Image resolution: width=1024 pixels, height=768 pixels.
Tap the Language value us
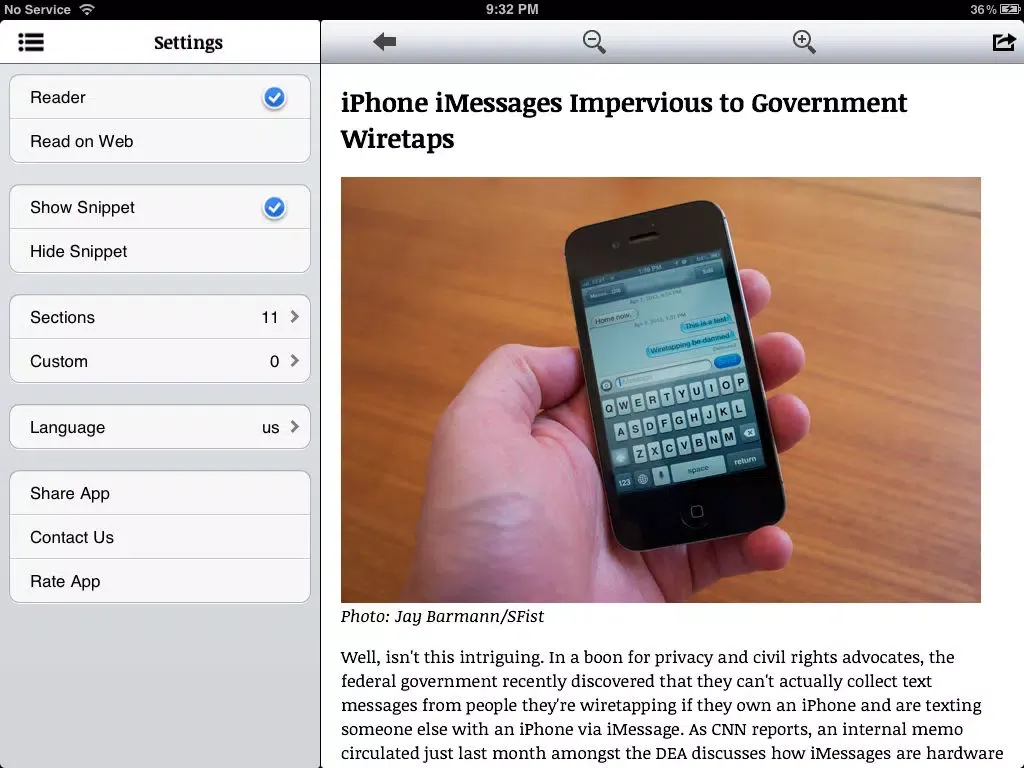[x=270, y=428]
